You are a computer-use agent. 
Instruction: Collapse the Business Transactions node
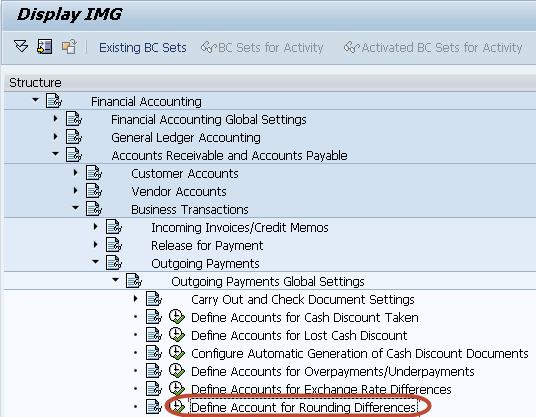pos(76,208)
